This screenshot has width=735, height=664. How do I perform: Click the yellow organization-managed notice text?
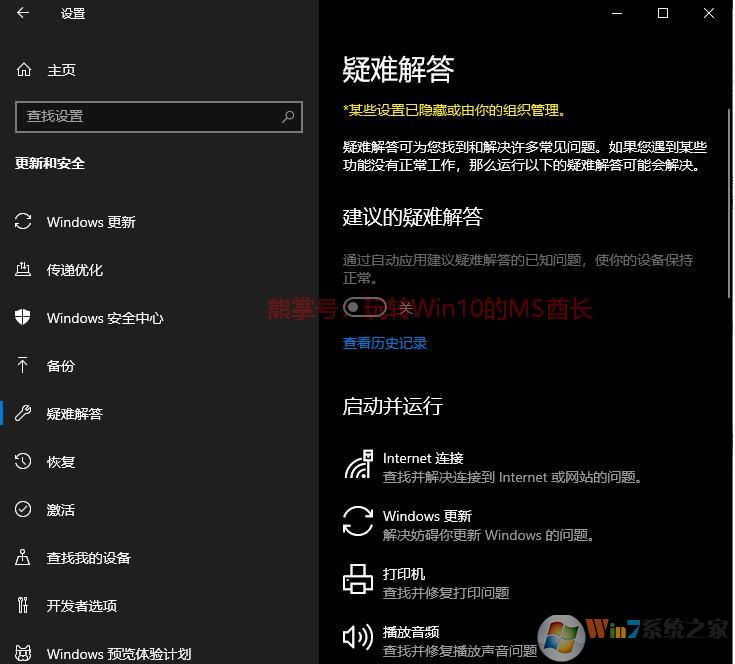point(455,111)
